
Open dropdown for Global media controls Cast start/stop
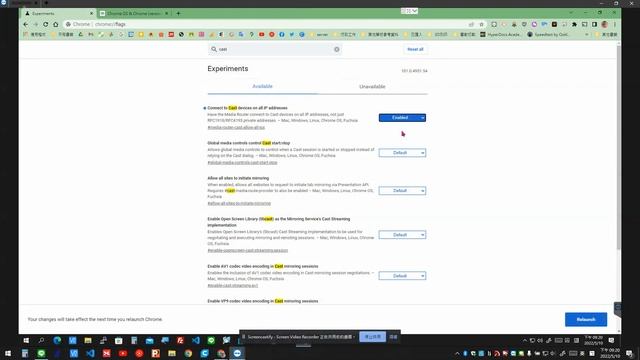coord(402,153)
